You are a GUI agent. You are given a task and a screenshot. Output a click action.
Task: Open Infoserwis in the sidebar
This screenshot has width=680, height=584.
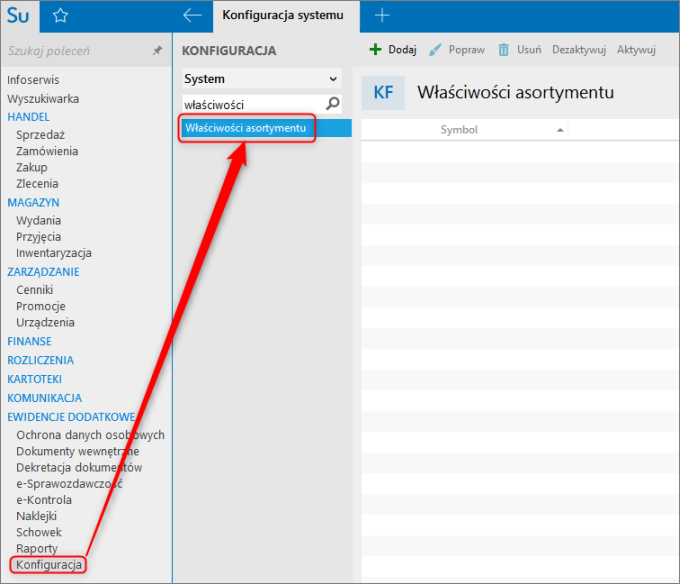pyautogui.click(x=33, y=80)
